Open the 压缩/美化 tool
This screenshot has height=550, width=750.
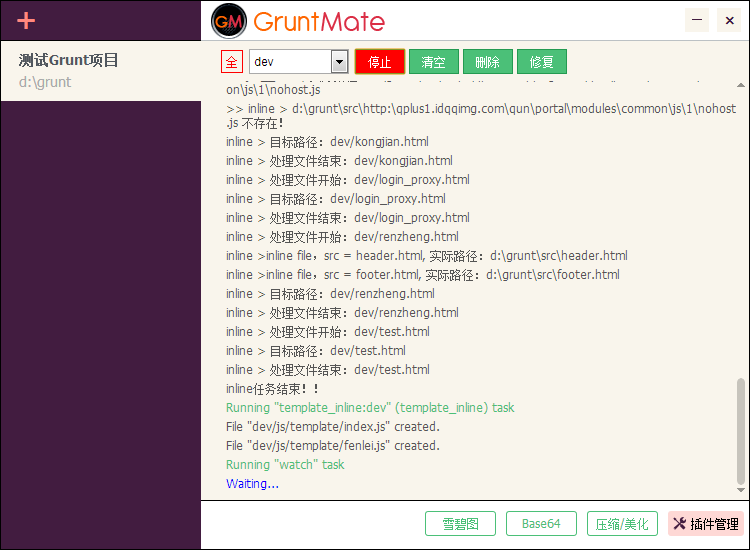pos(622,524)
